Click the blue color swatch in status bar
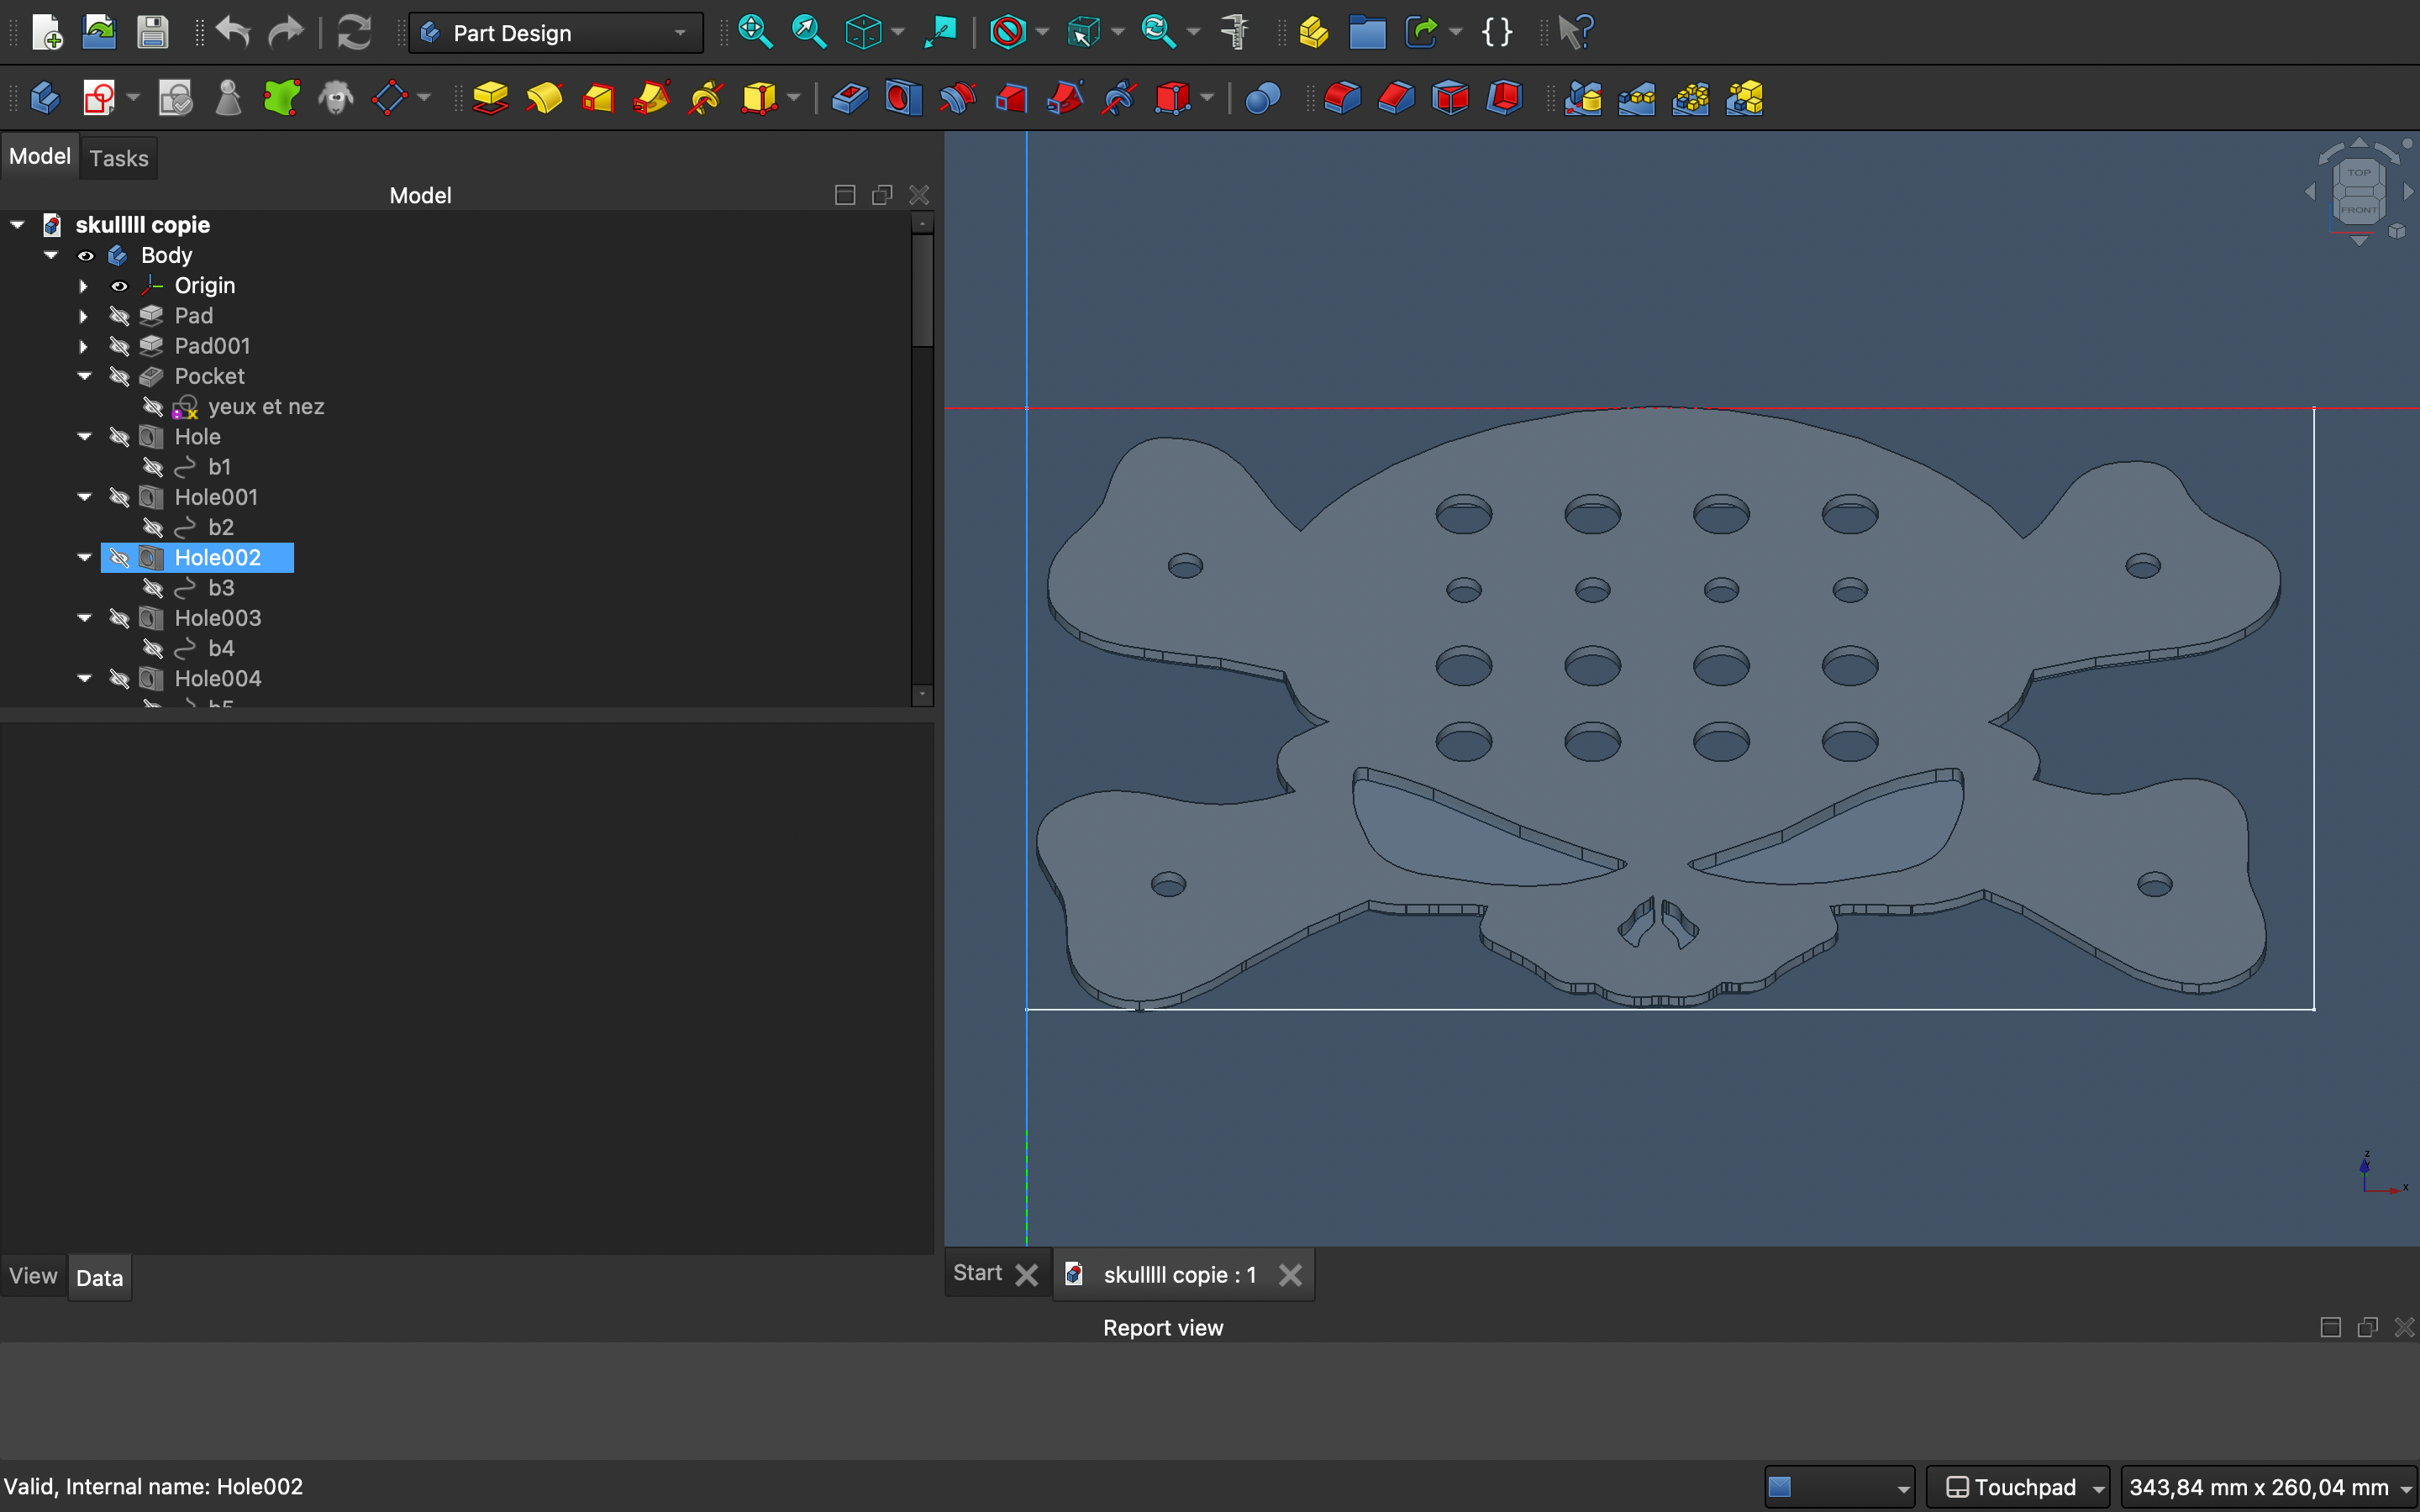The width and height of the screenshot is (2420, 1512). click(1780, 1487)
